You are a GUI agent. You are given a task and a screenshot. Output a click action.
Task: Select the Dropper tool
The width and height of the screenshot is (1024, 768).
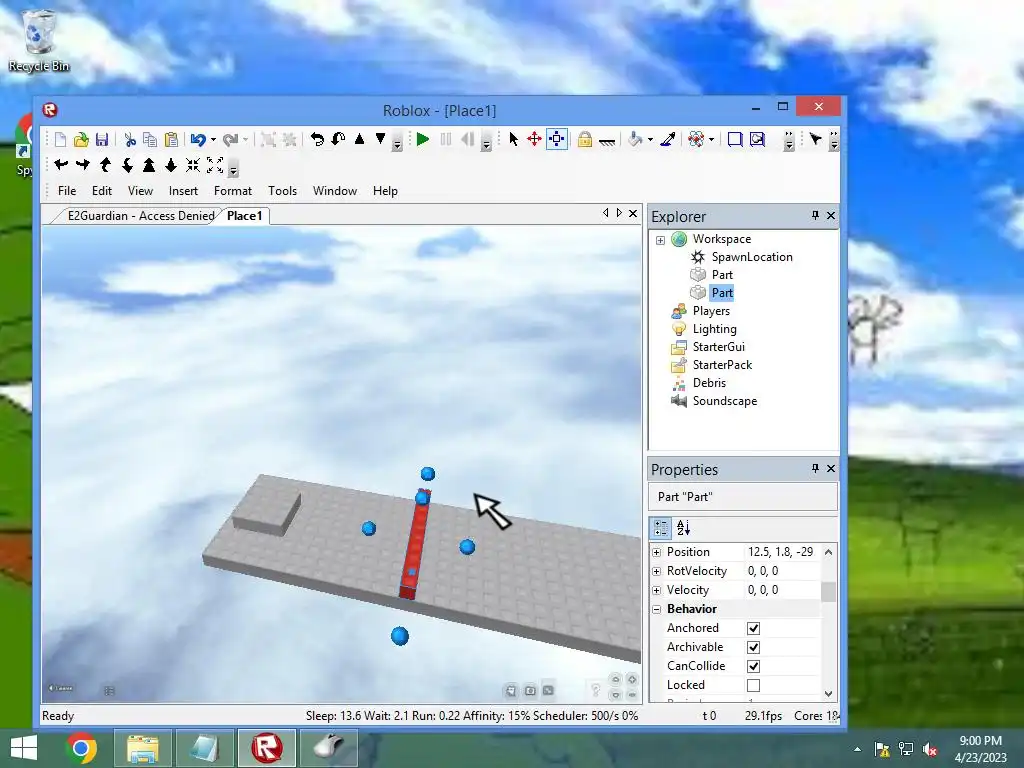(667, 139)
